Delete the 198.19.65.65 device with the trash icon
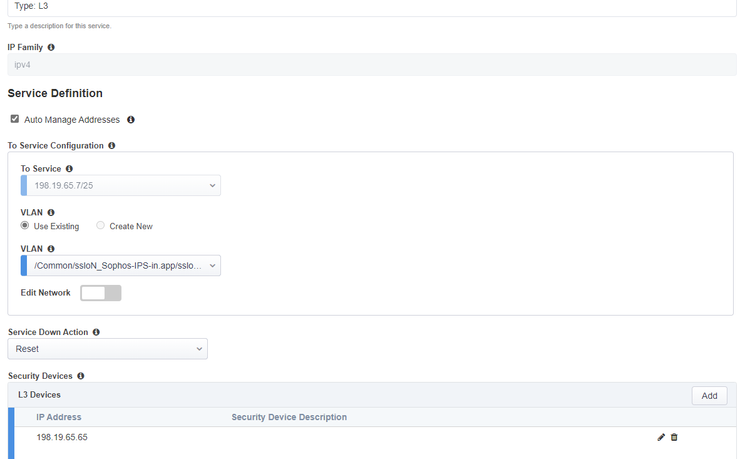 point(674,437)
